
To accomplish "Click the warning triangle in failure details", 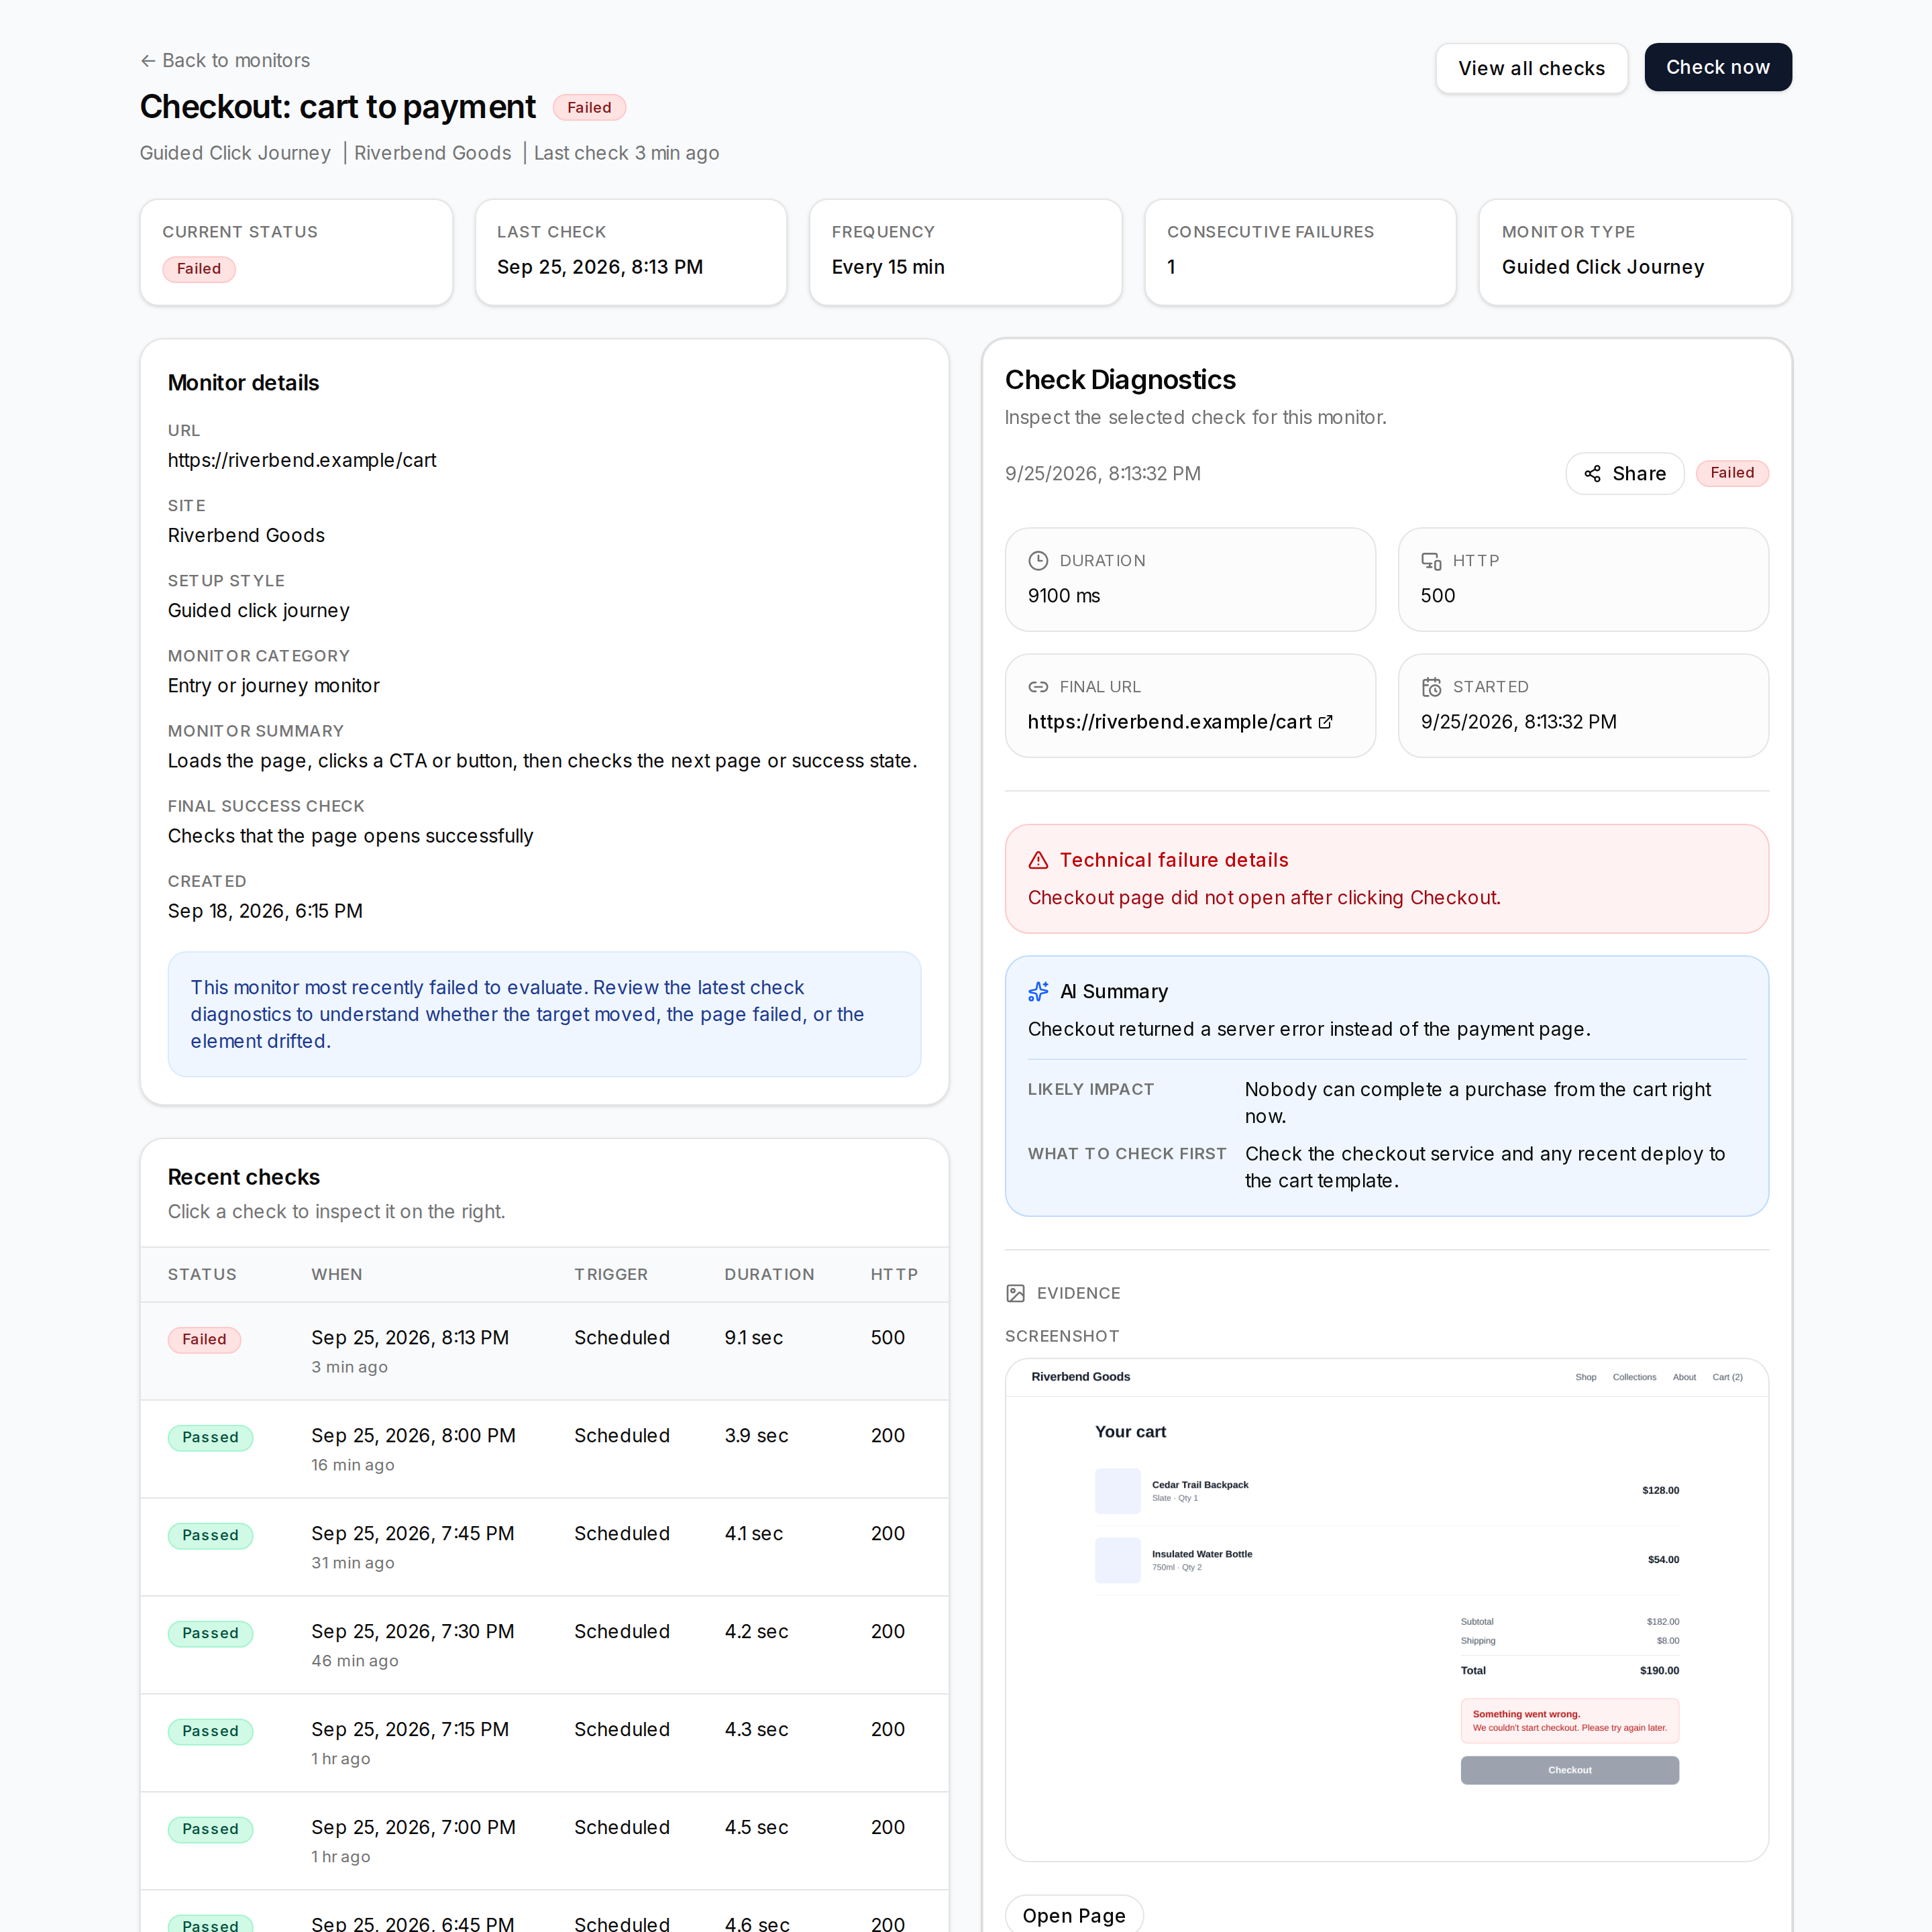I will (x=1038, y=860).
